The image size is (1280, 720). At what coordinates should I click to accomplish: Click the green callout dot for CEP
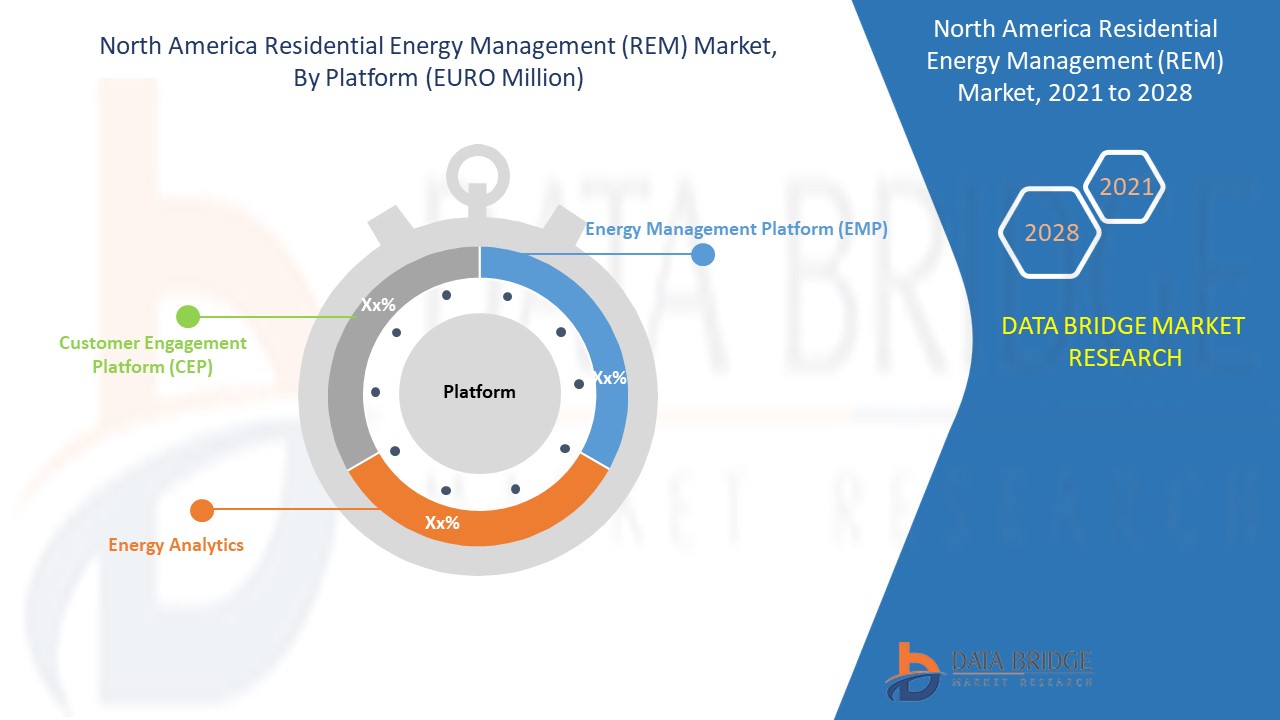[x=187, y=315]
